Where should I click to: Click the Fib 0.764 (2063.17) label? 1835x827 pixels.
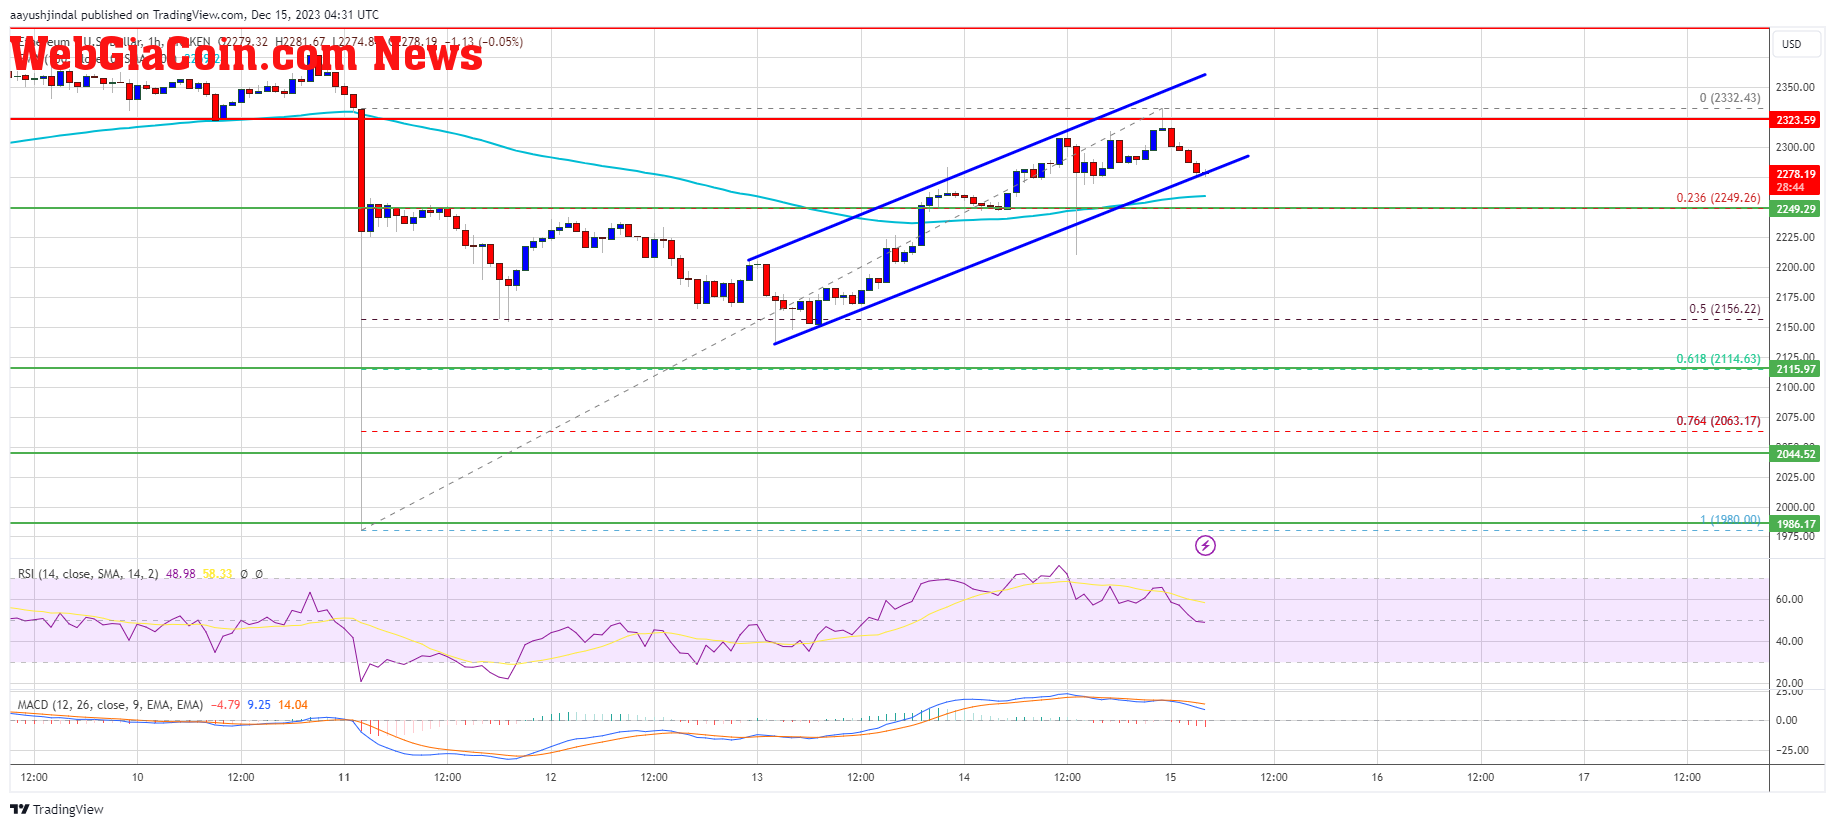[x=1718, y=421]
